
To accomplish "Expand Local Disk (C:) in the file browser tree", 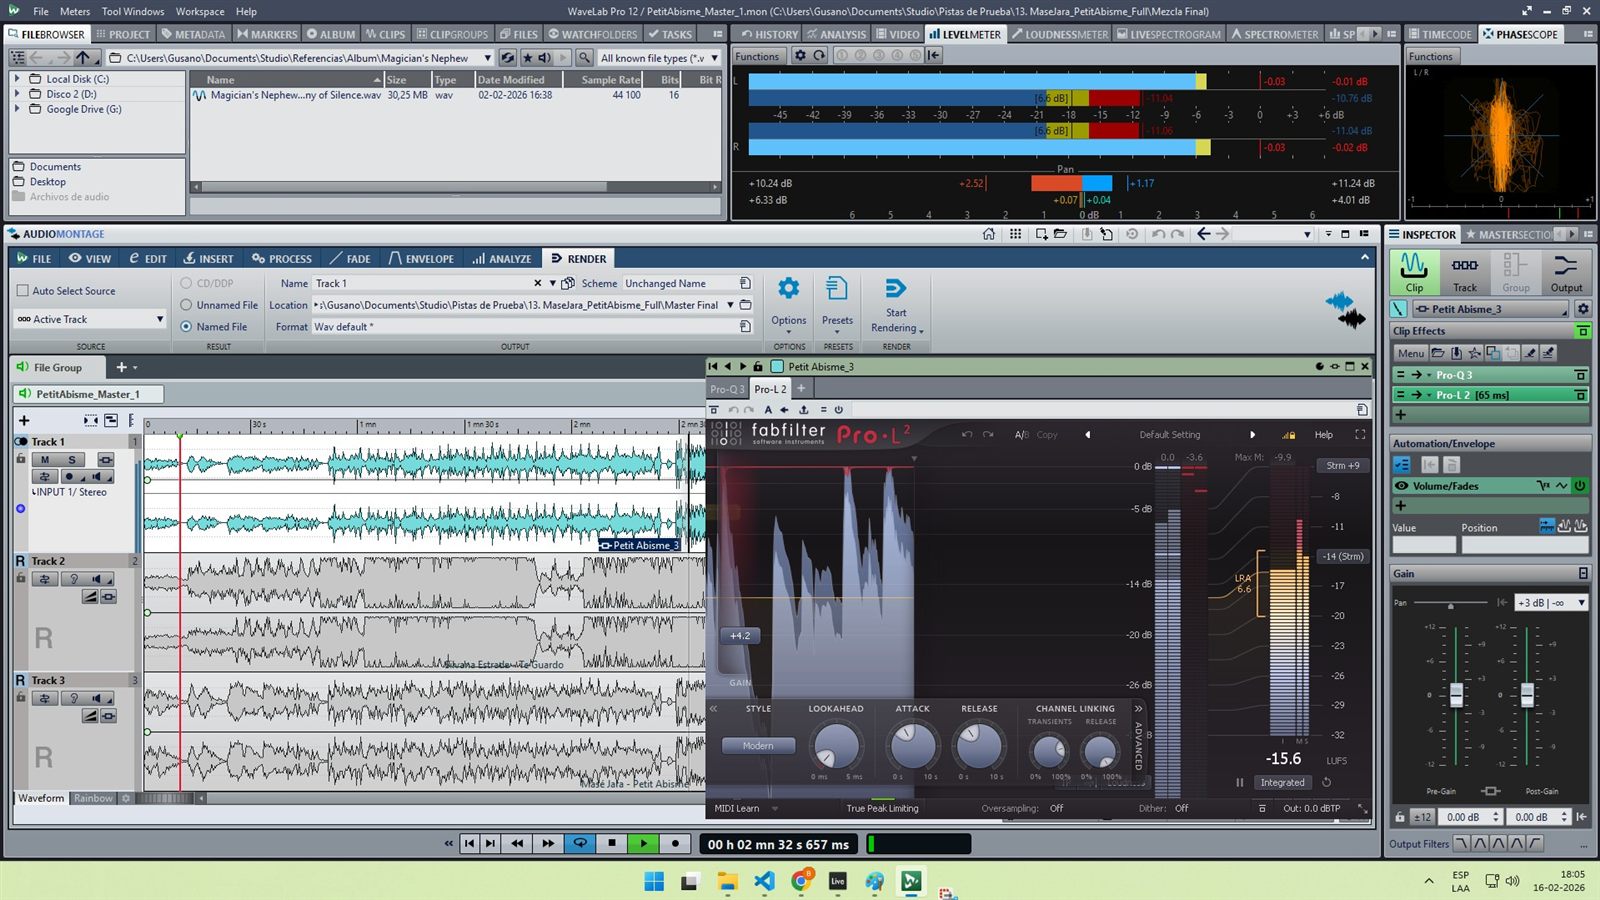I will click(x=17, y=78).
